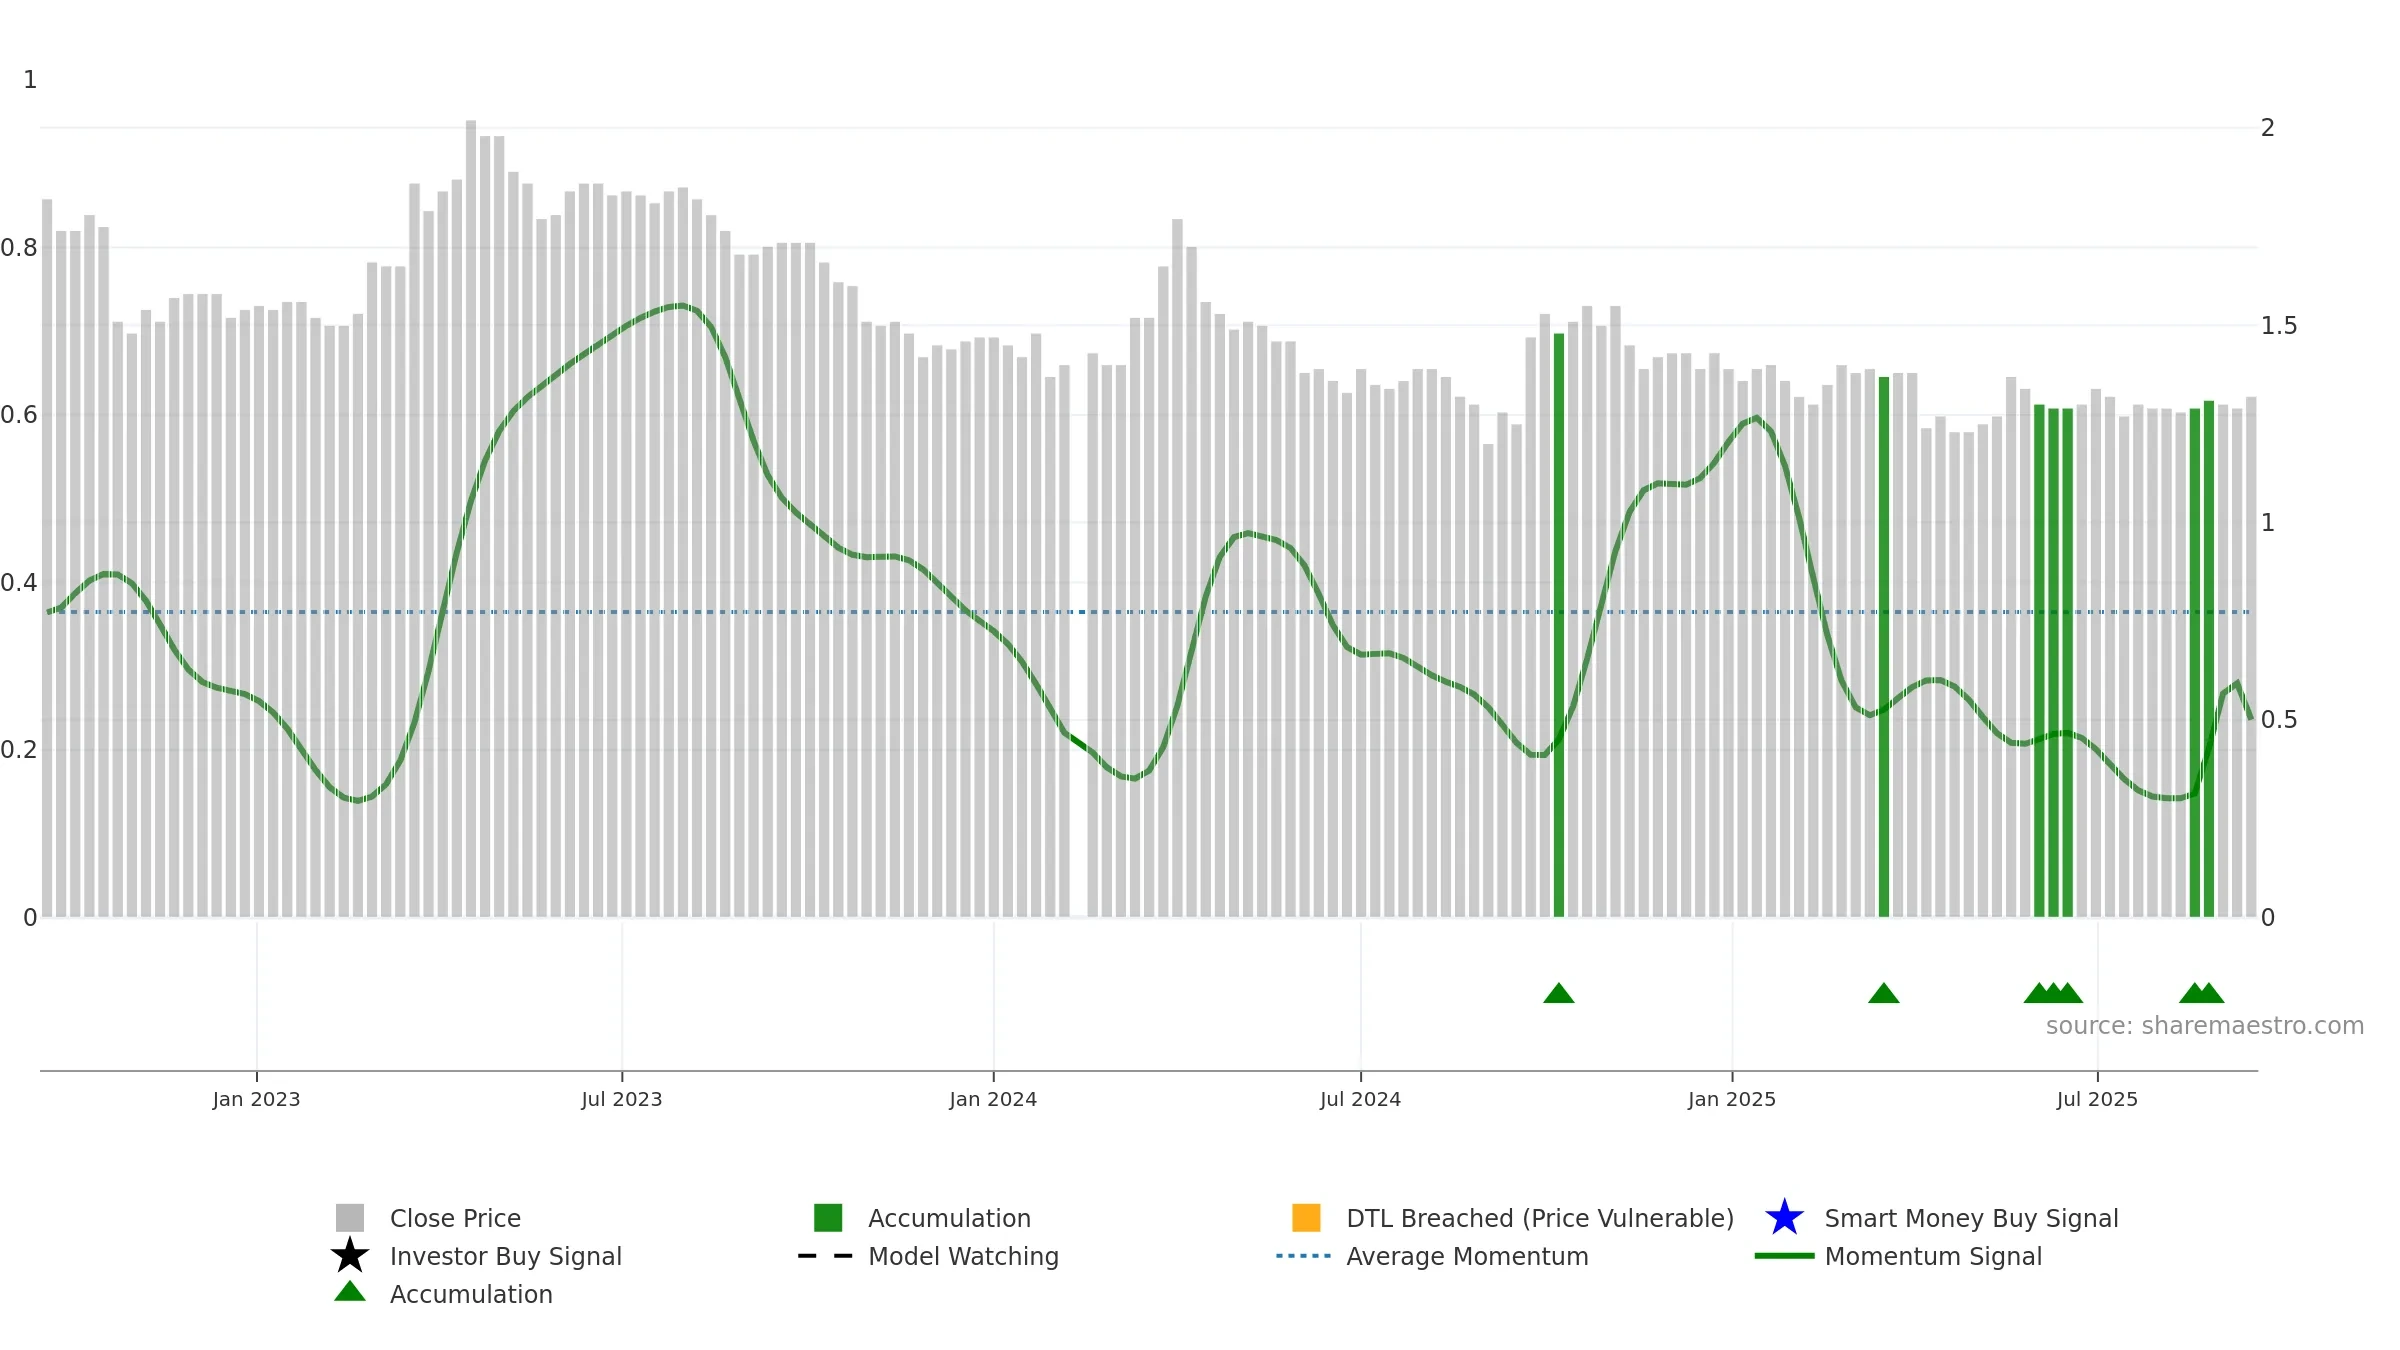2400x1350 pixels.
Task: Toggle the Momentum Signal legend label
Action: 1933,1257
